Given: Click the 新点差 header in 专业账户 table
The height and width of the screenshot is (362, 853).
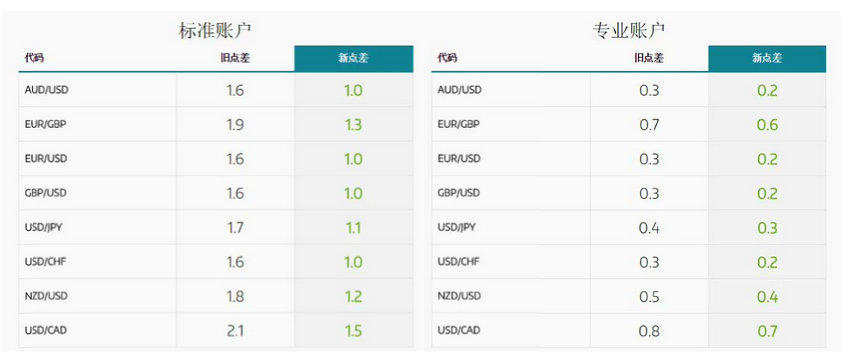Looking at the screenshot, I should [767, 58].
